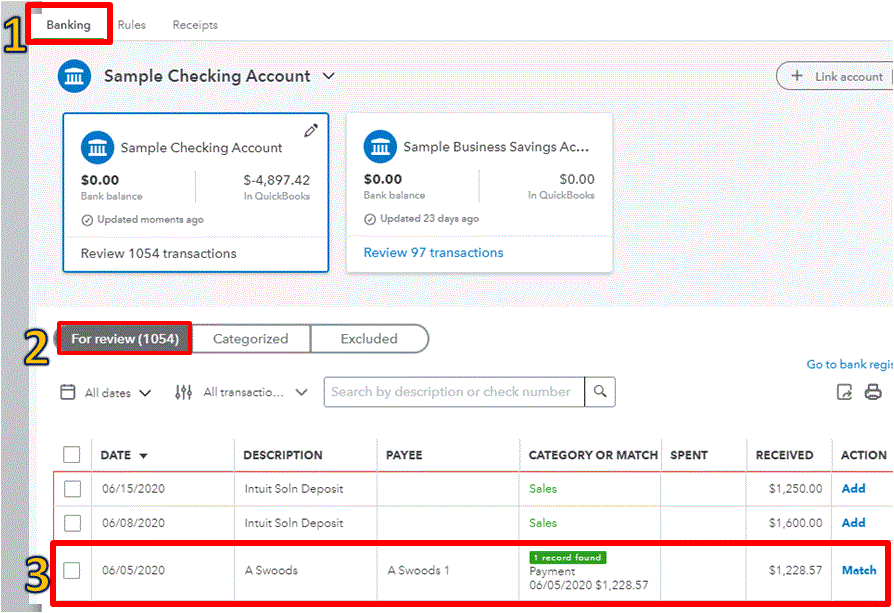
Task: Click the CATEGORY OR MATCH column header
Action: pos(593,455)
